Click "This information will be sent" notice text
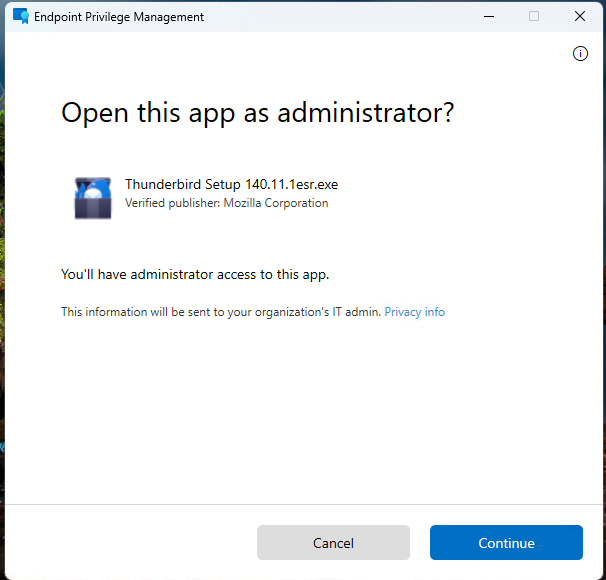The height and width of the screenshot is (580, 606). 221,312
